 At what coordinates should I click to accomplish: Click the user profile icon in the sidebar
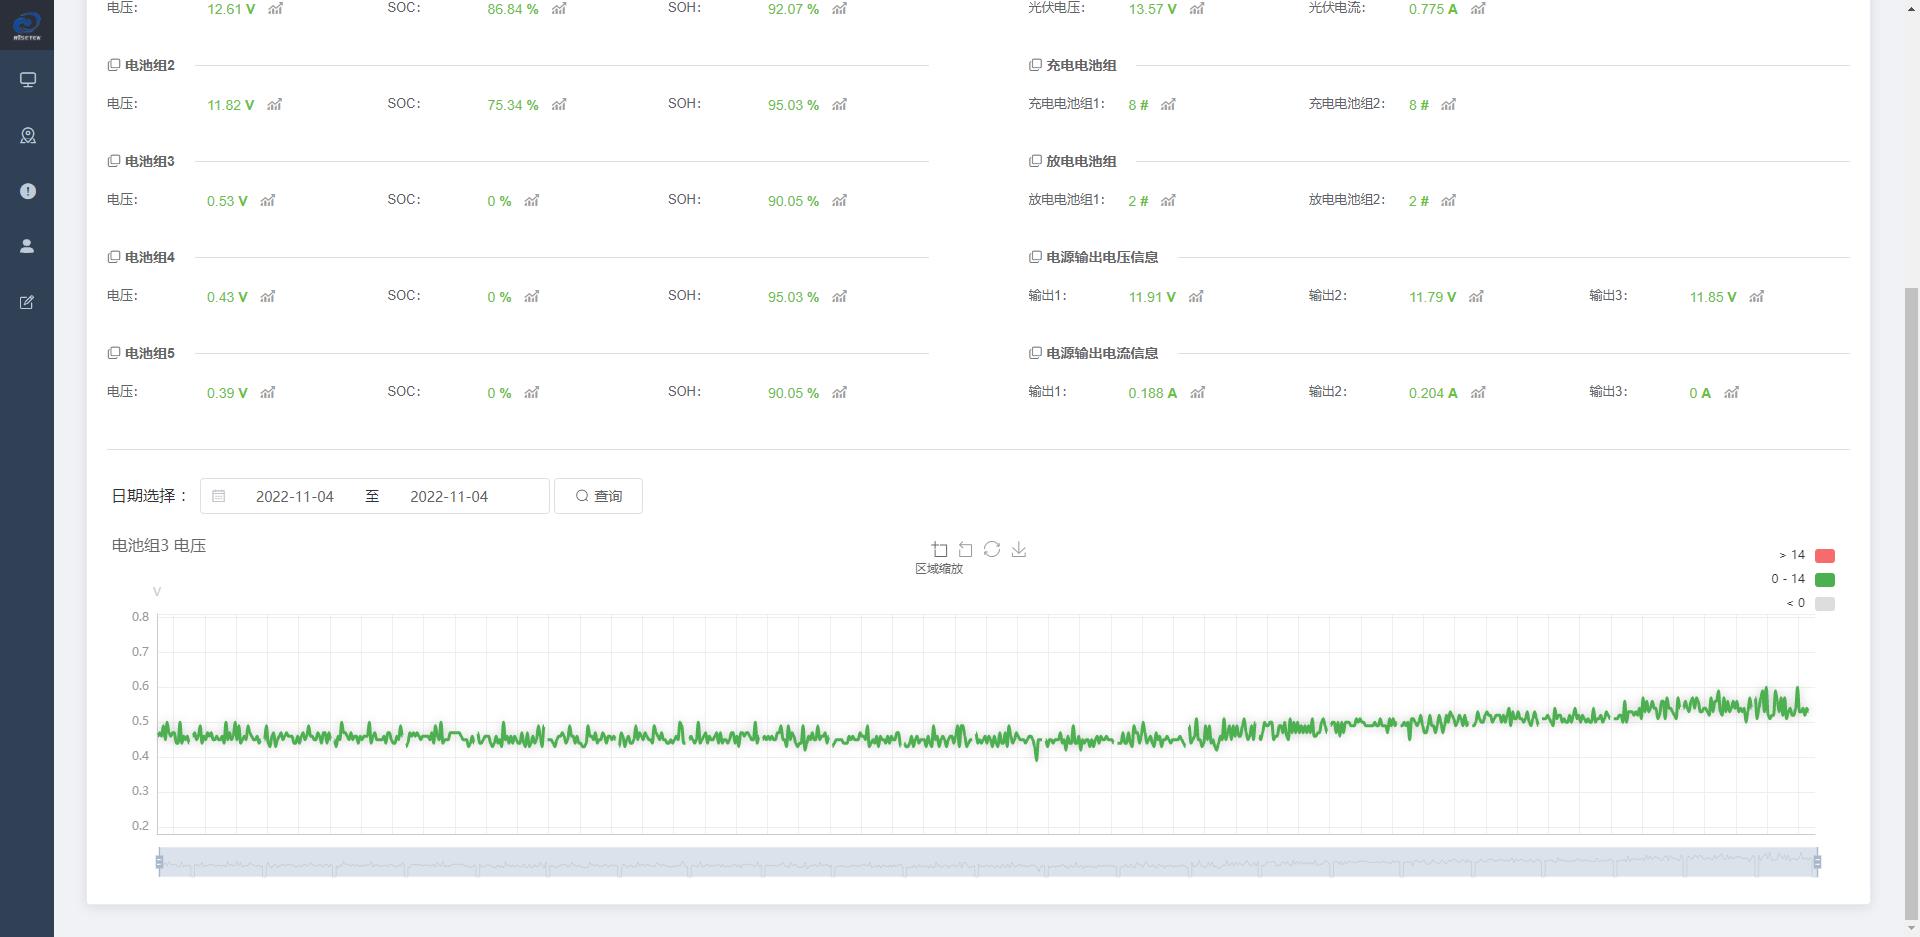click(27, 246)
